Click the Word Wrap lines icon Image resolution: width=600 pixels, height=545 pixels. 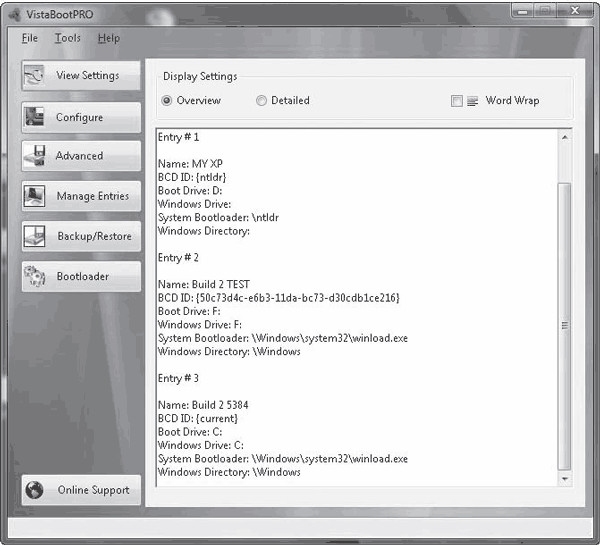click(473, 101)
